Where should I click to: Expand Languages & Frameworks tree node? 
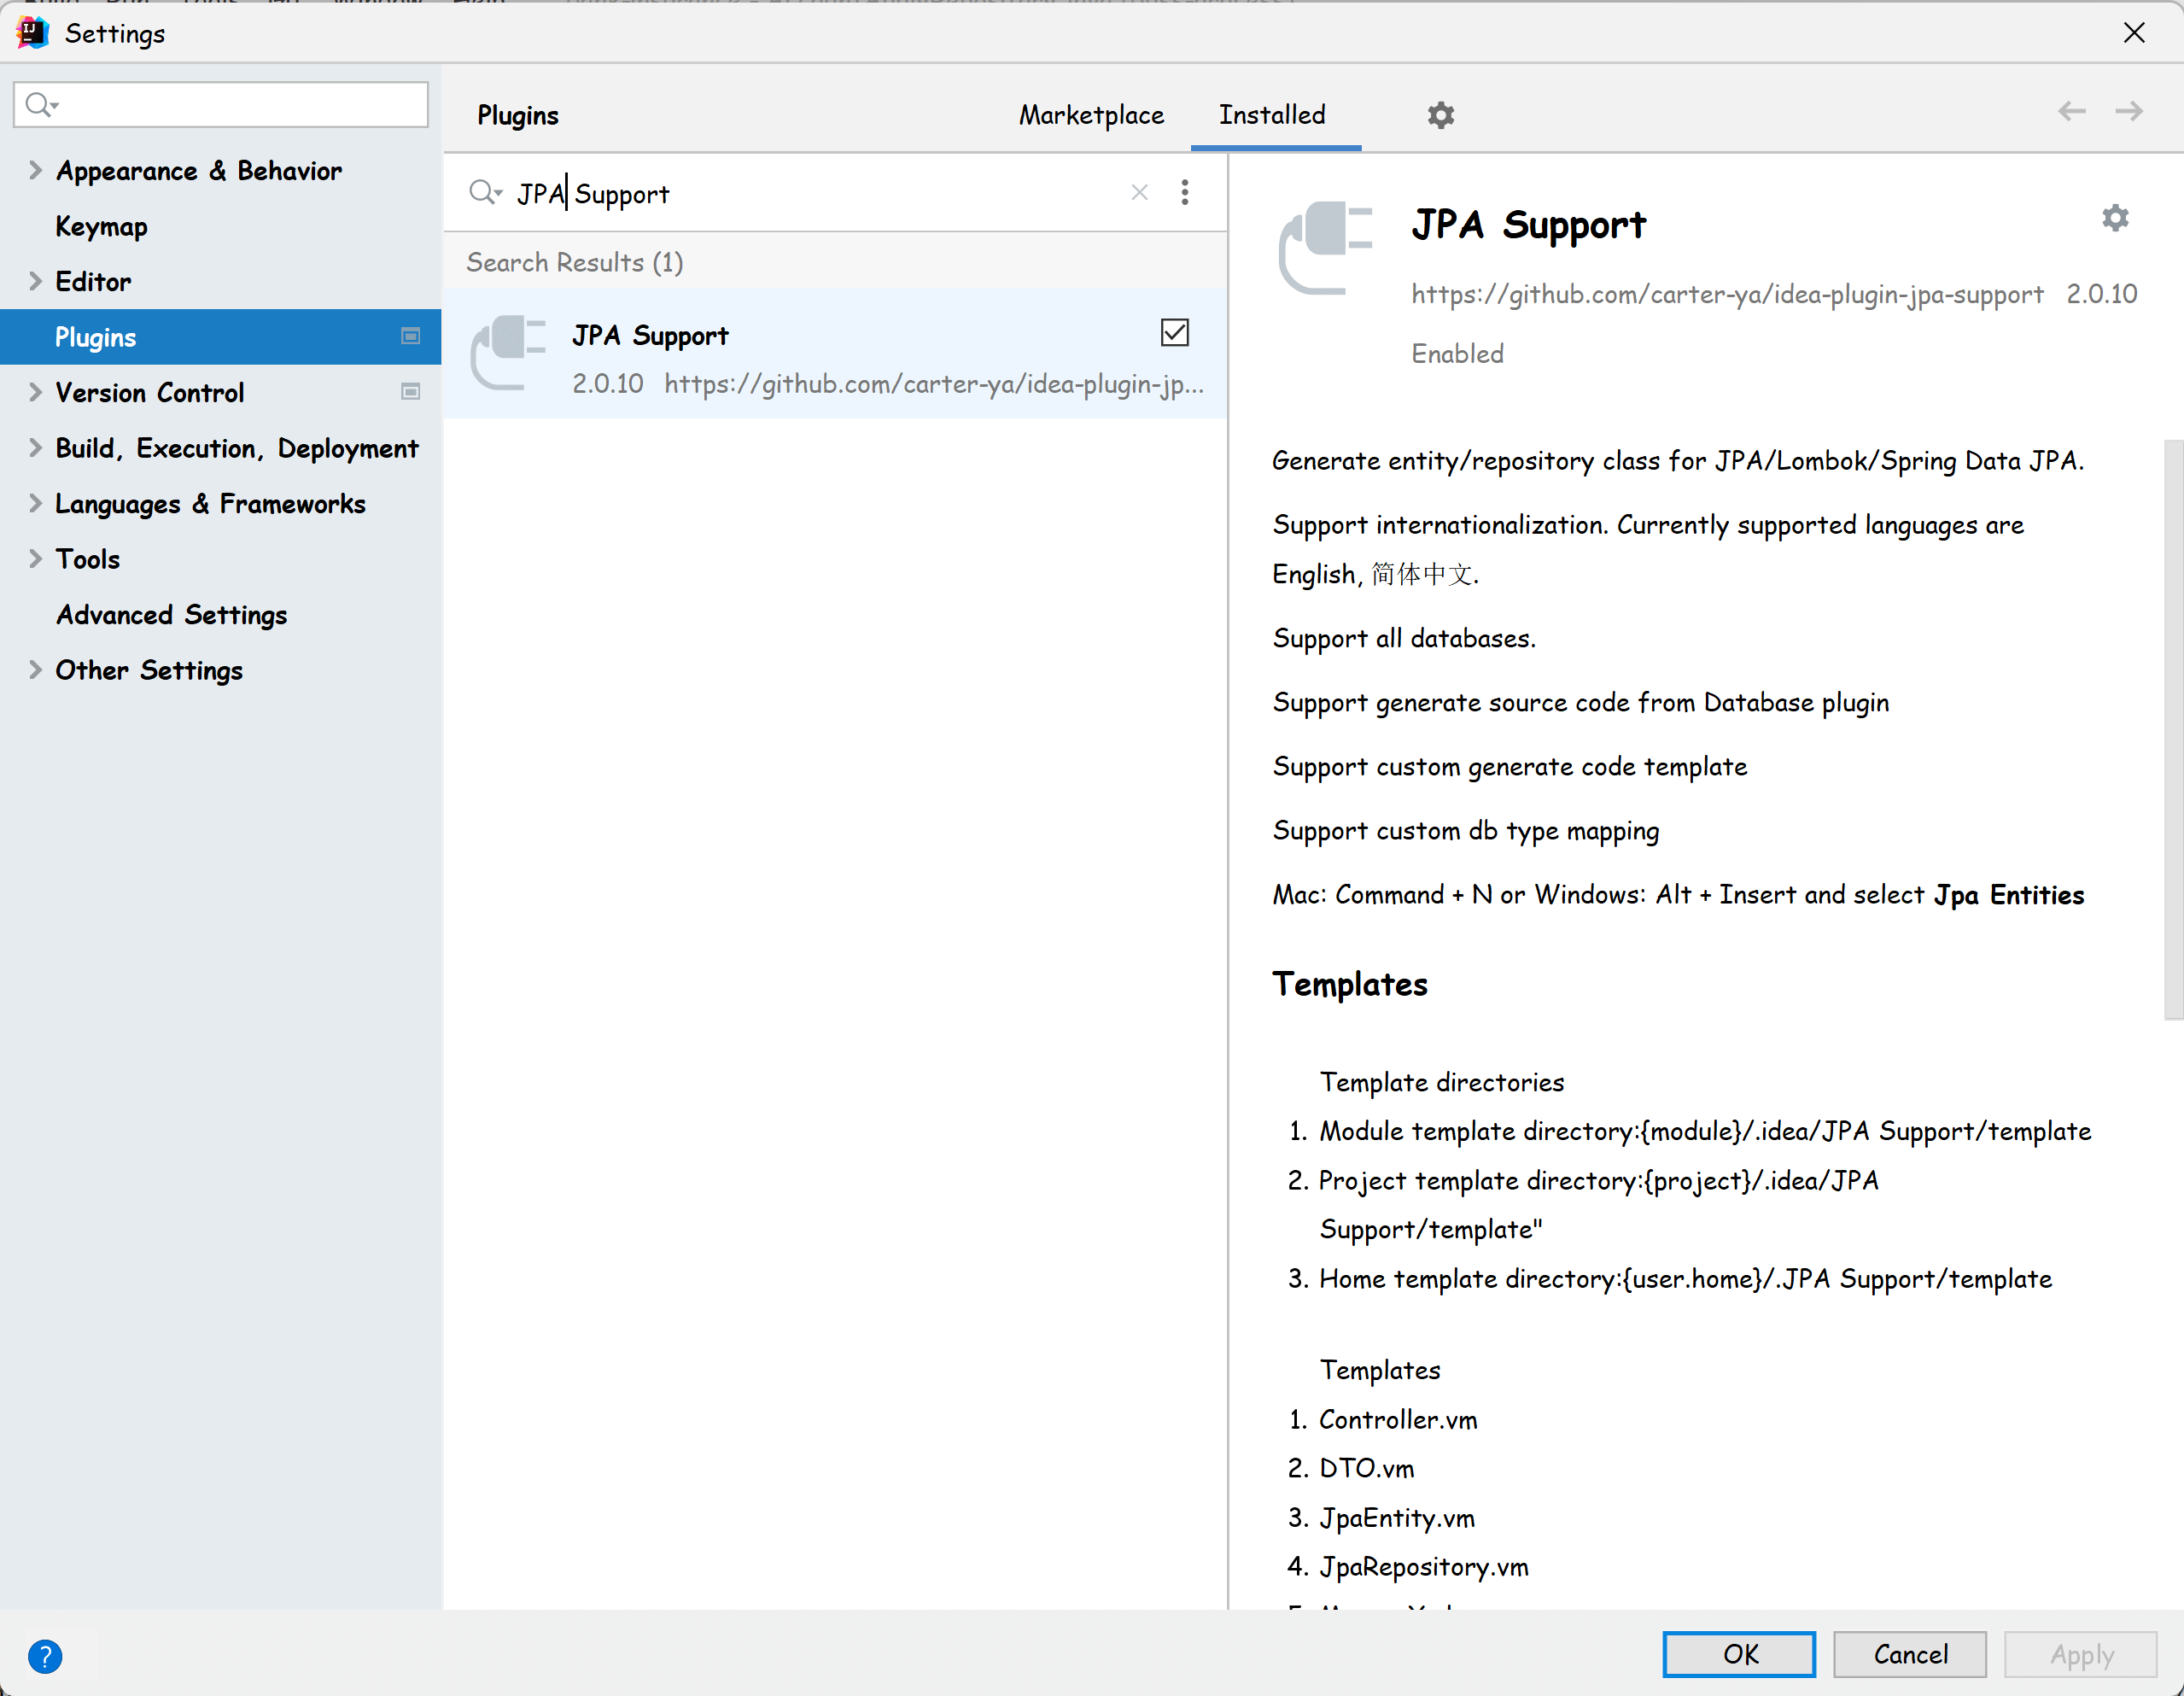point(35,503)
